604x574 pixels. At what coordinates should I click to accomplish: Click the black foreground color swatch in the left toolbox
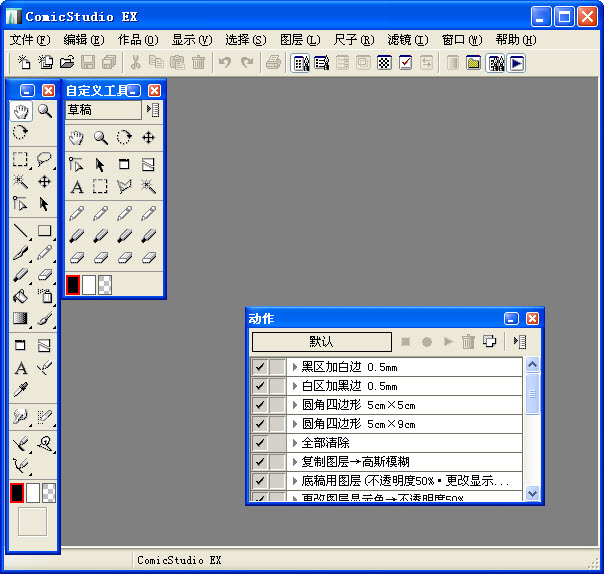(17, 493)
